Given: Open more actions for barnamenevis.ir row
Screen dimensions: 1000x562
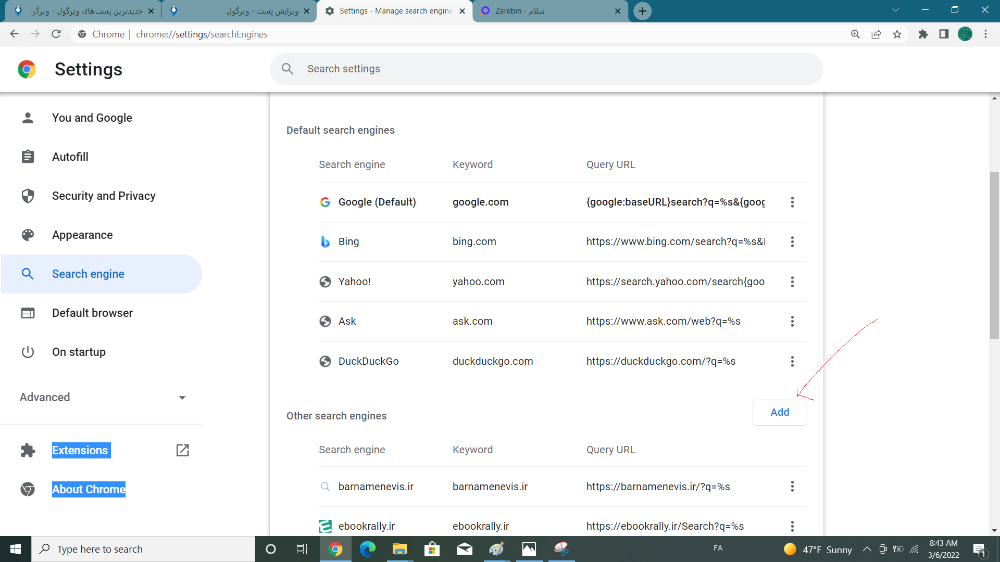Looking at the screenshot, I should pyautogui.click(x=792, y=487).
